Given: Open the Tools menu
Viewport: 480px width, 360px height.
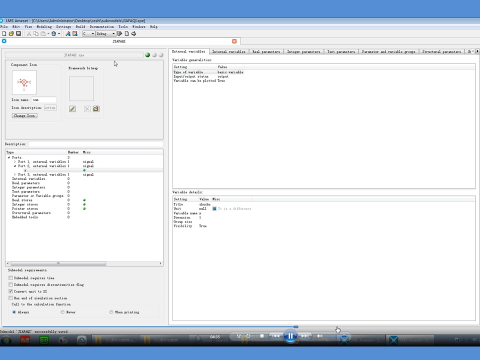Looking at the screenshot, I should click(123, 27).
